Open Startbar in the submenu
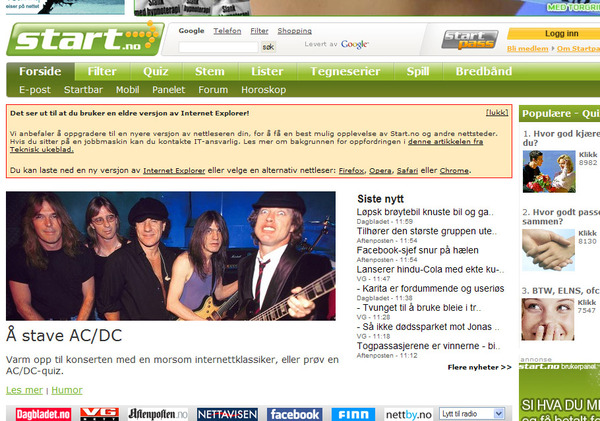The image size is (600, 421). tap(83, 90)
